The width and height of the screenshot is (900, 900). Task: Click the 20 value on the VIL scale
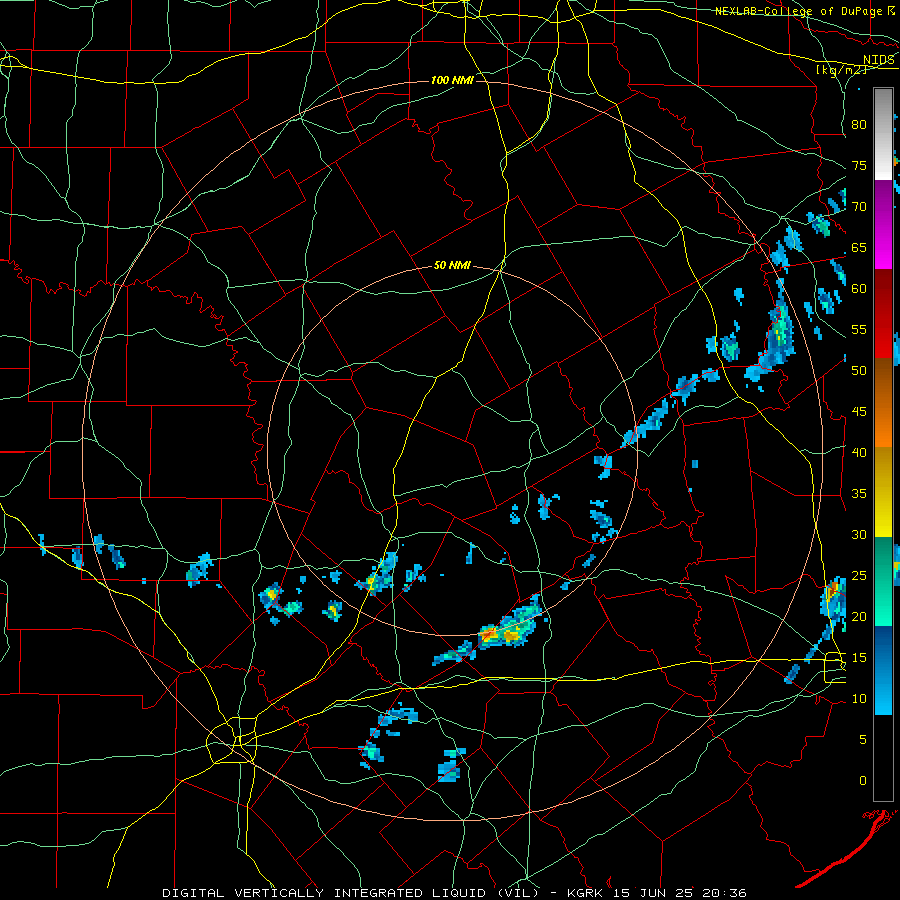859,617
